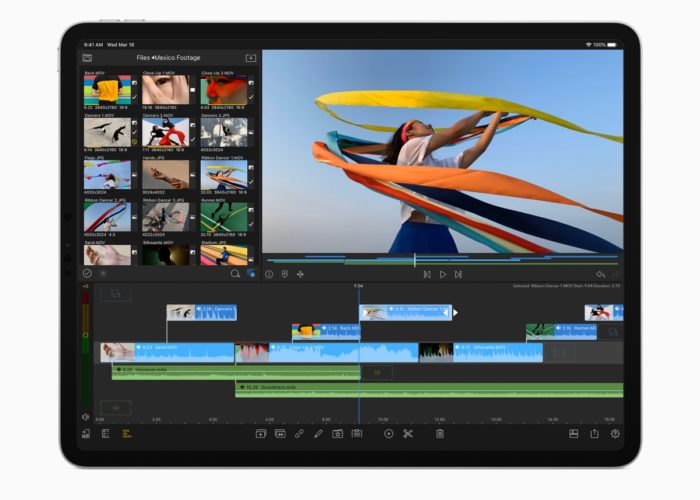Click the preview scrubber playhead bar
Screen dimensions: 700x500
point(415,260)
